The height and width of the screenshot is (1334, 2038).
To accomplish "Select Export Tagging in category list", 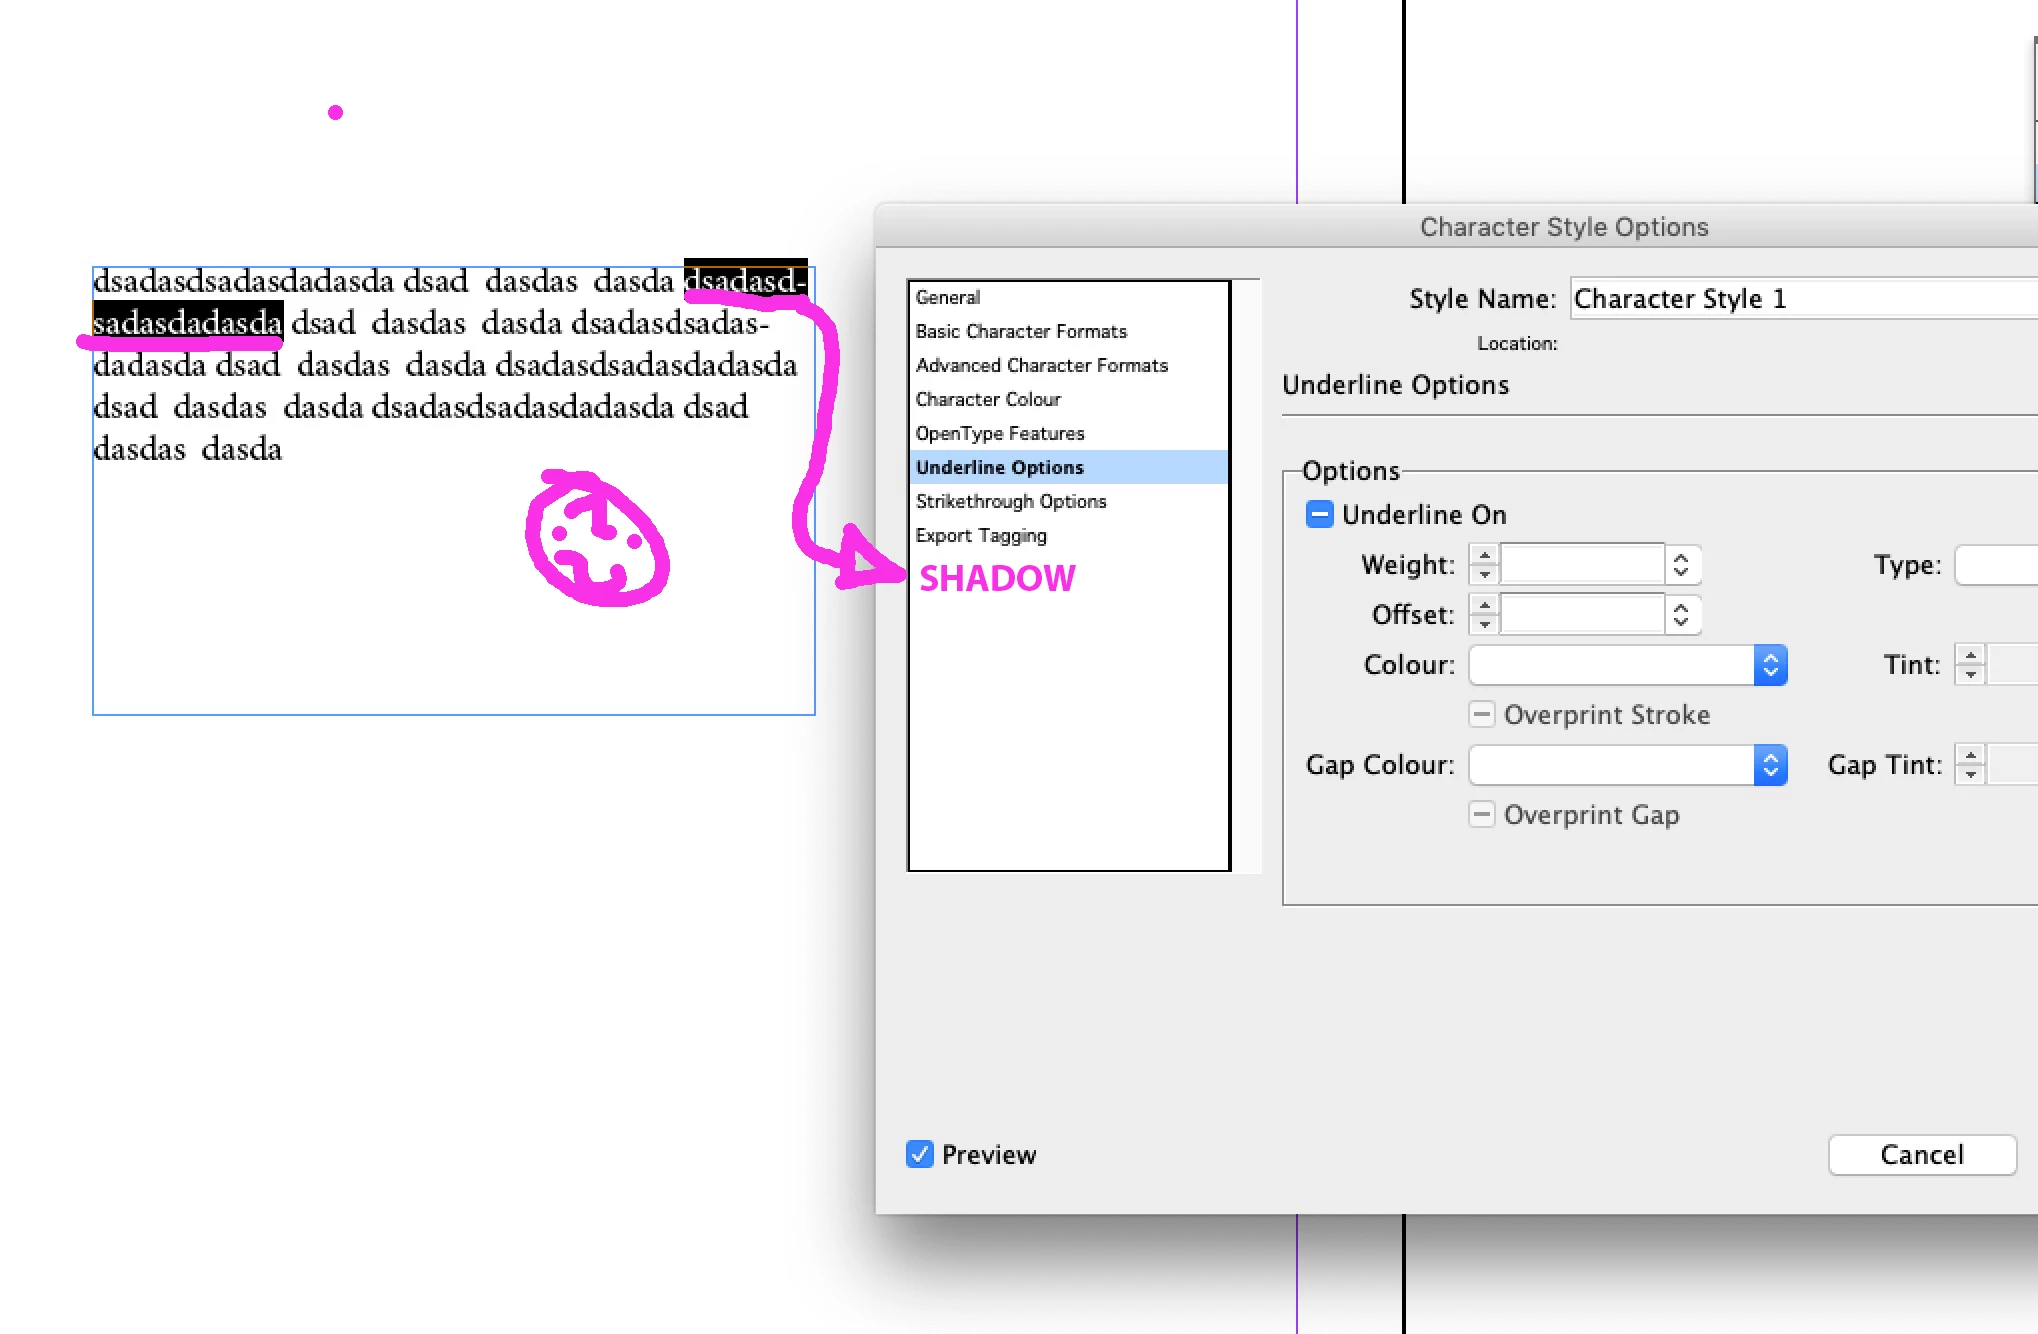I will tap(981, 535).
